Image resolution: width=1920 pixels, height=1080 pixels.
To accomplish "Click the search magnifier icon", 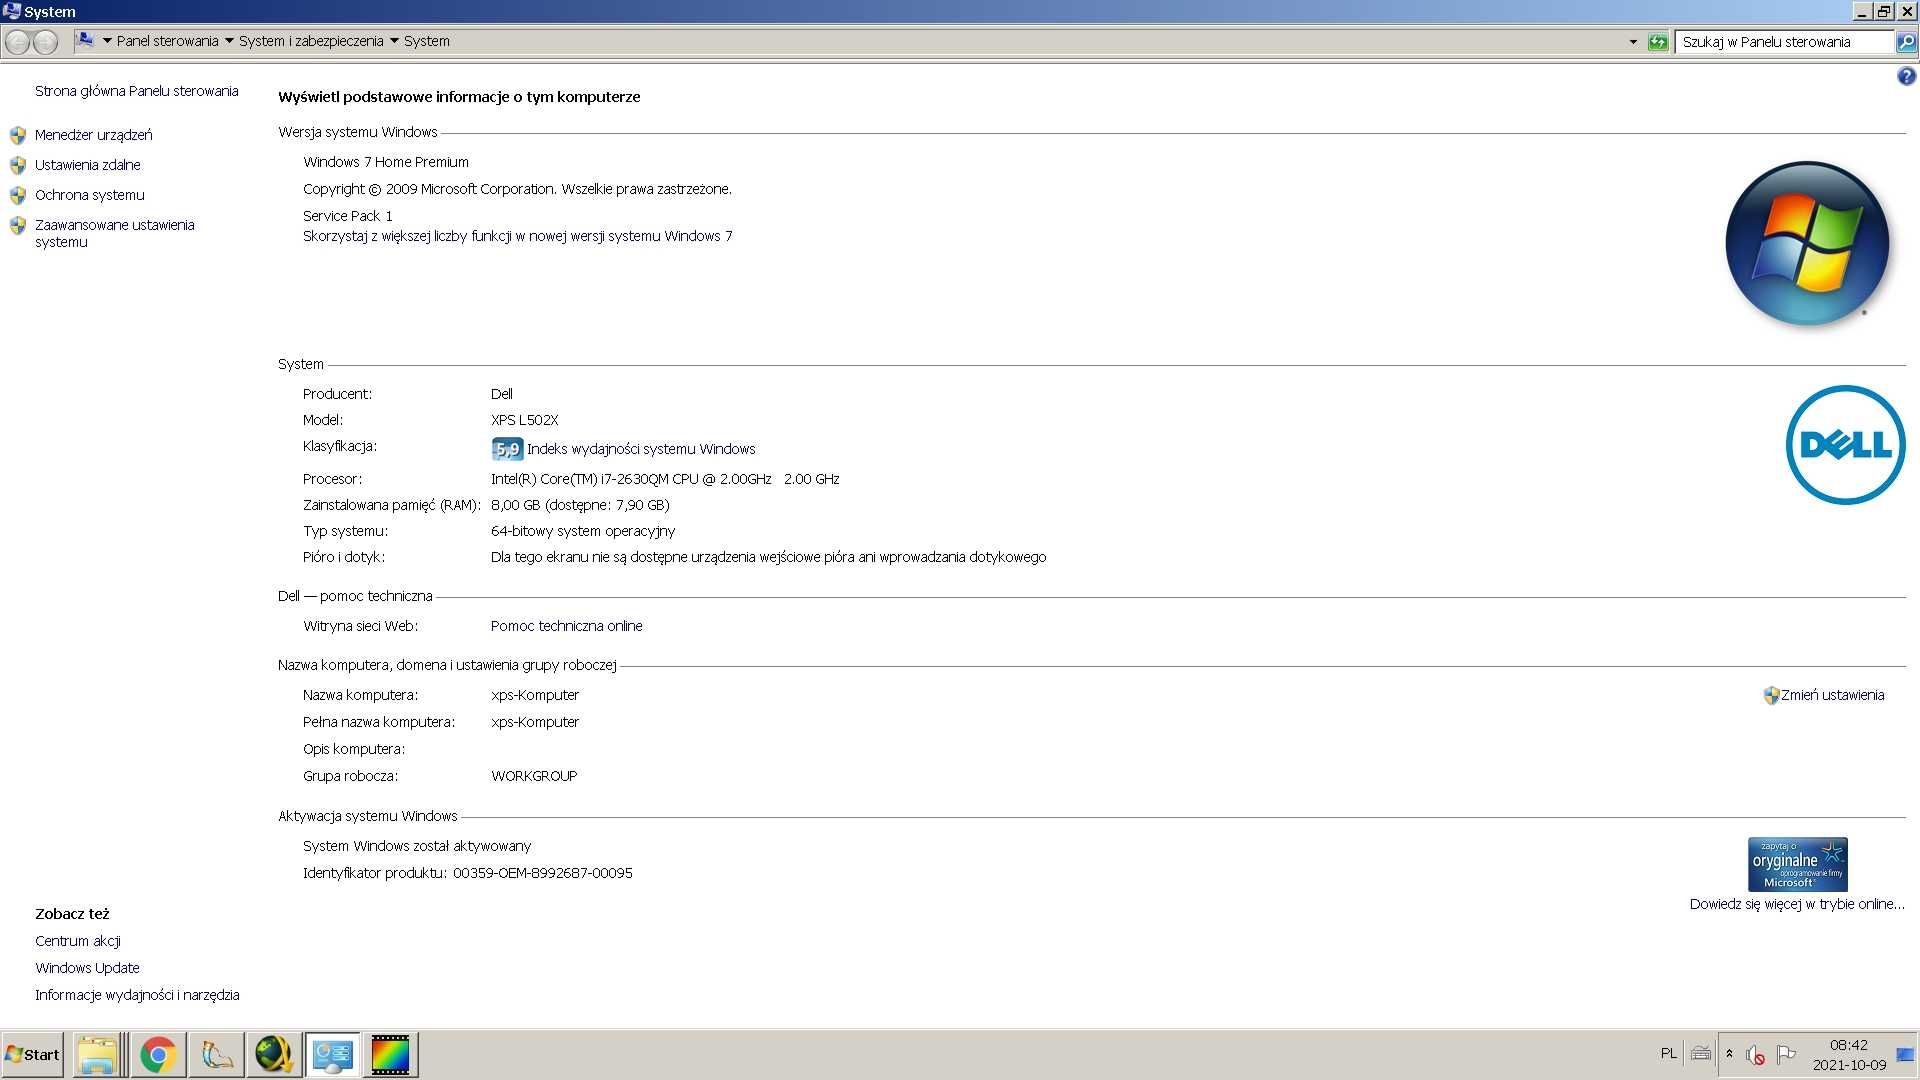I will click(1907, 42).
